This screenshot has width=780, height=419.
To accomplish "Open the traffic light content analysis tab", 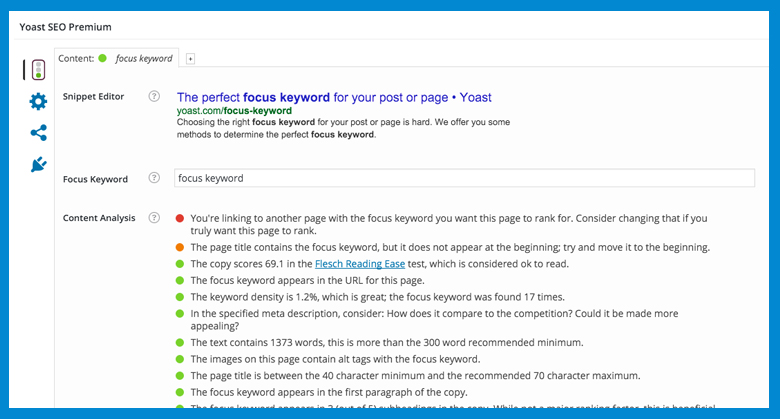I will [38, 70].
